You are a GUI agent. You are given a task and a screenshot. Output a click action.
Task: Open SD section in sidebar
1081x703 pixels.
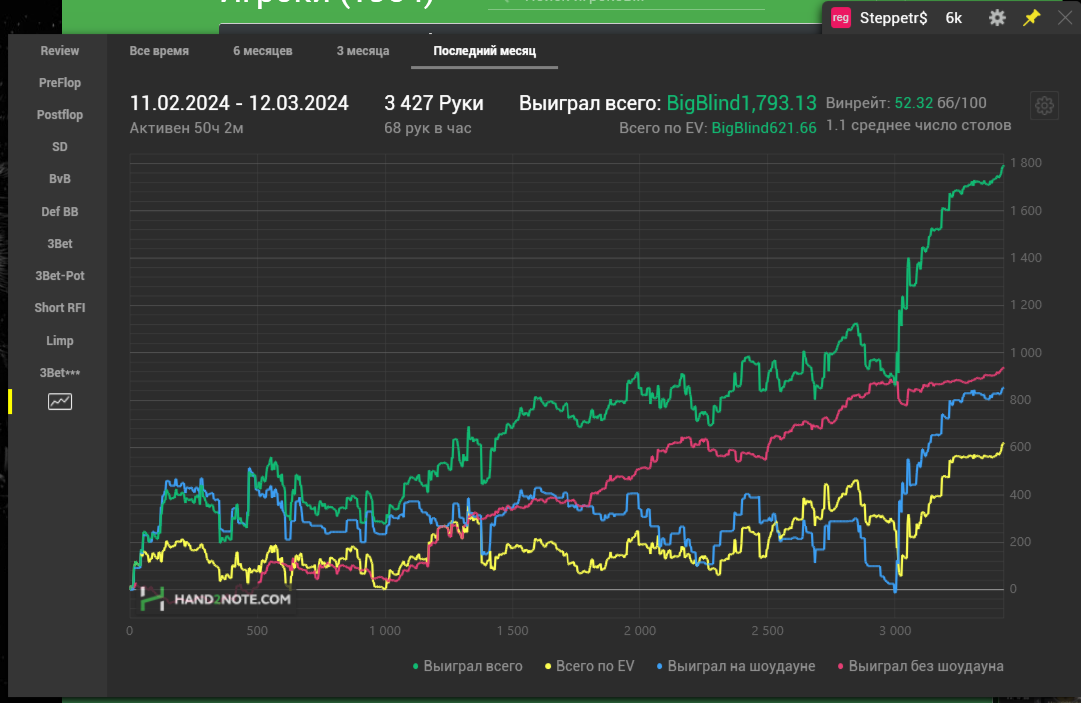(59, 147)
